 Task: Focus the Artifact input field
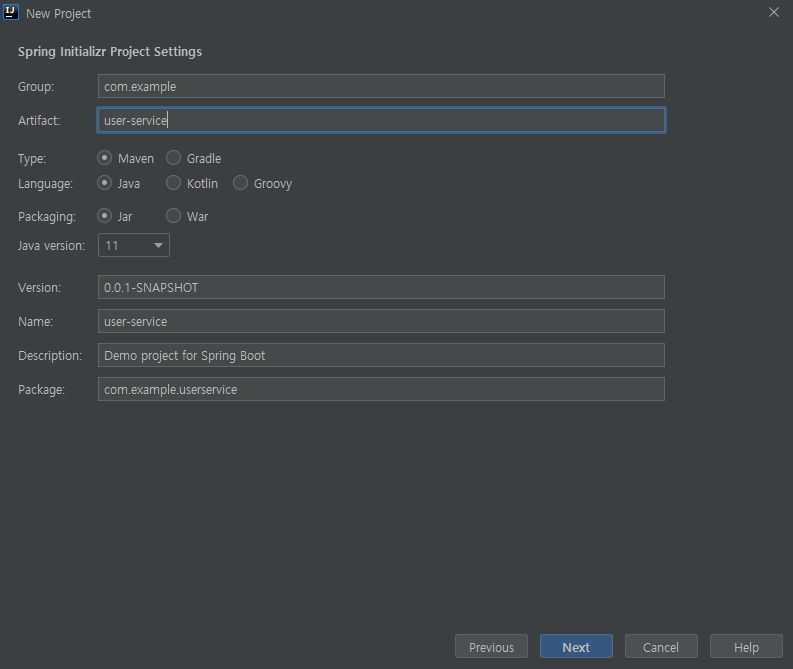(x=381, y=120)
